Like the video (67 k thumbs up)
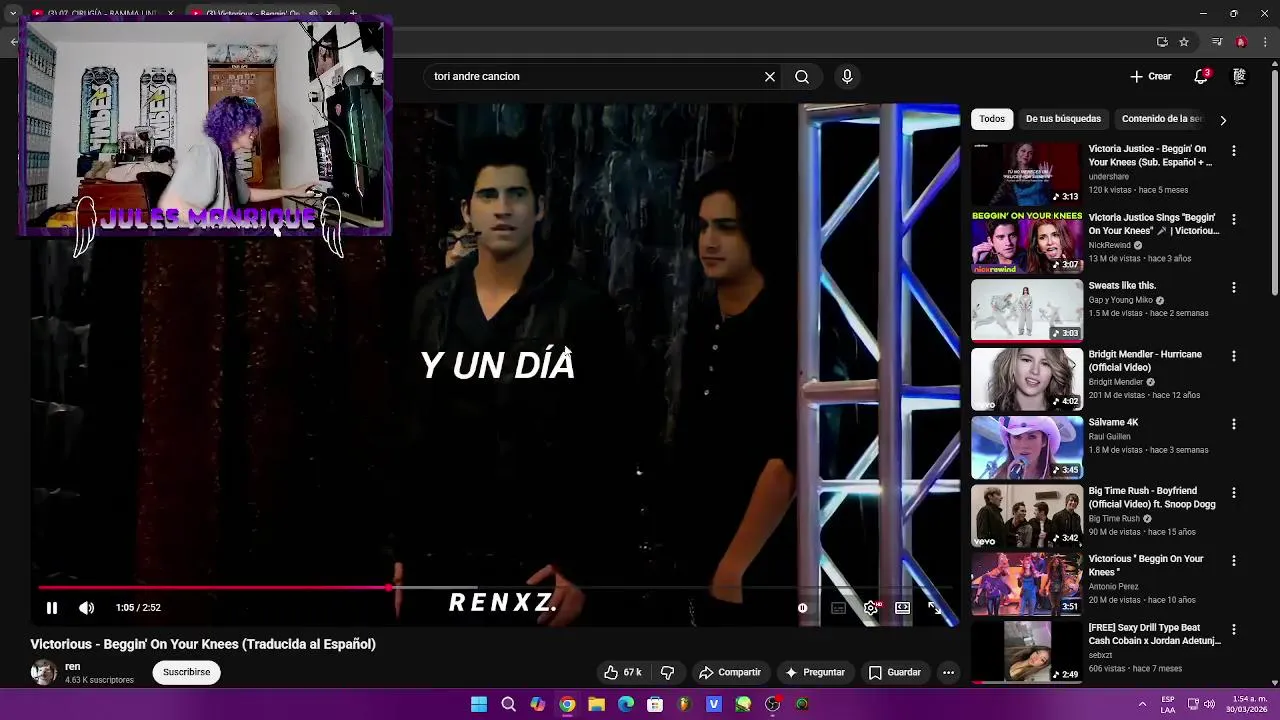1280x720 pixels. 622,673
